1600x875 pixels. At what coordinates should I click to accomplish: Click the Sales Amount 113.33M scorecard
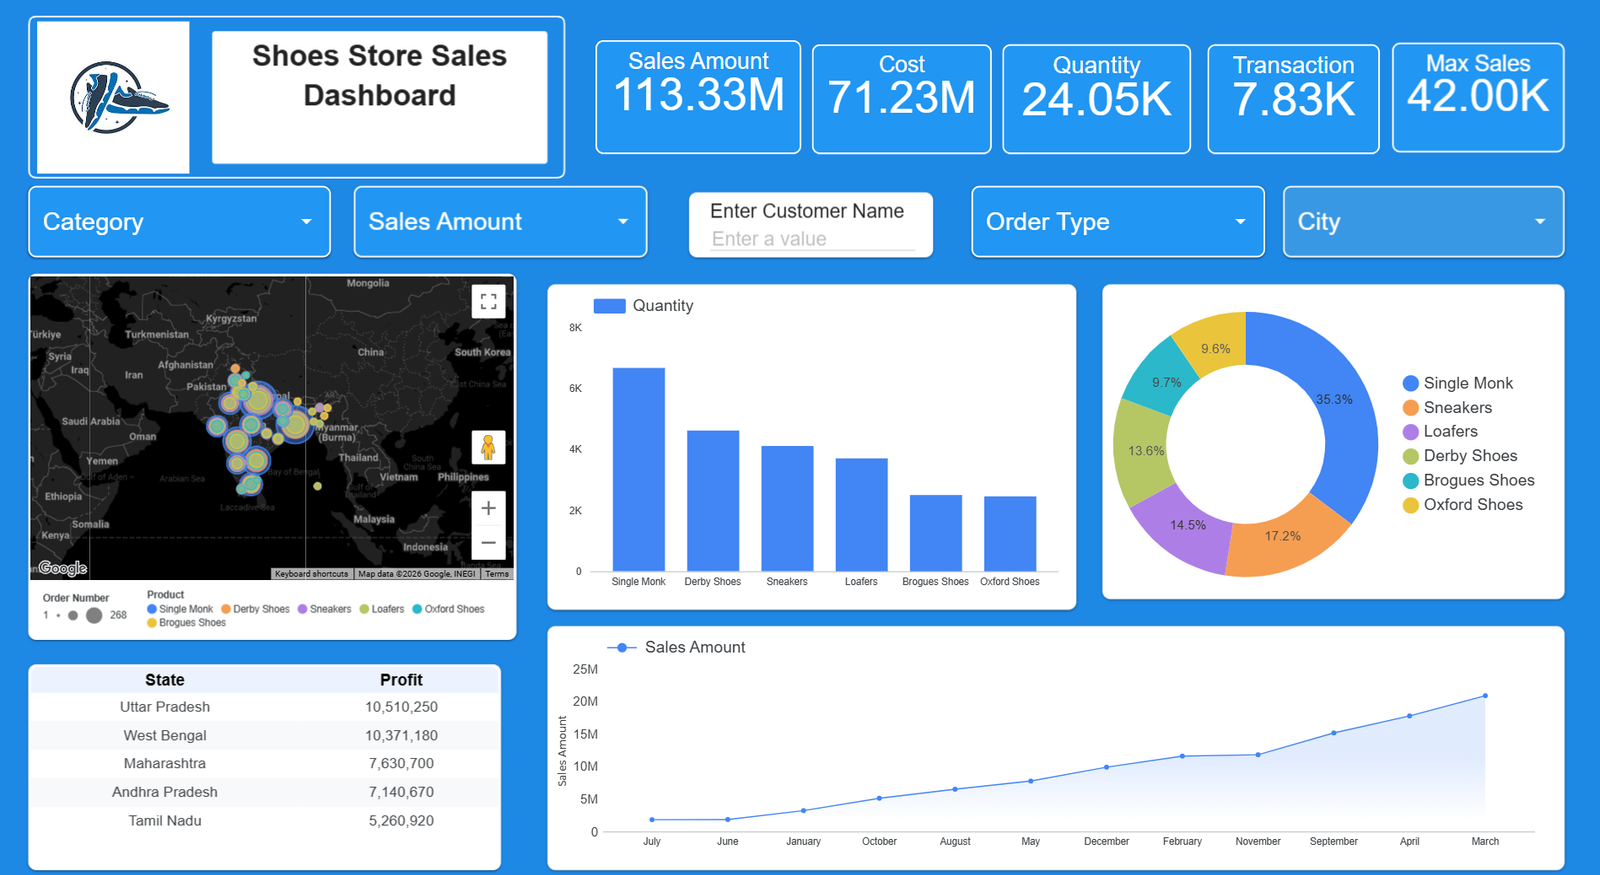tap(698, 97)
